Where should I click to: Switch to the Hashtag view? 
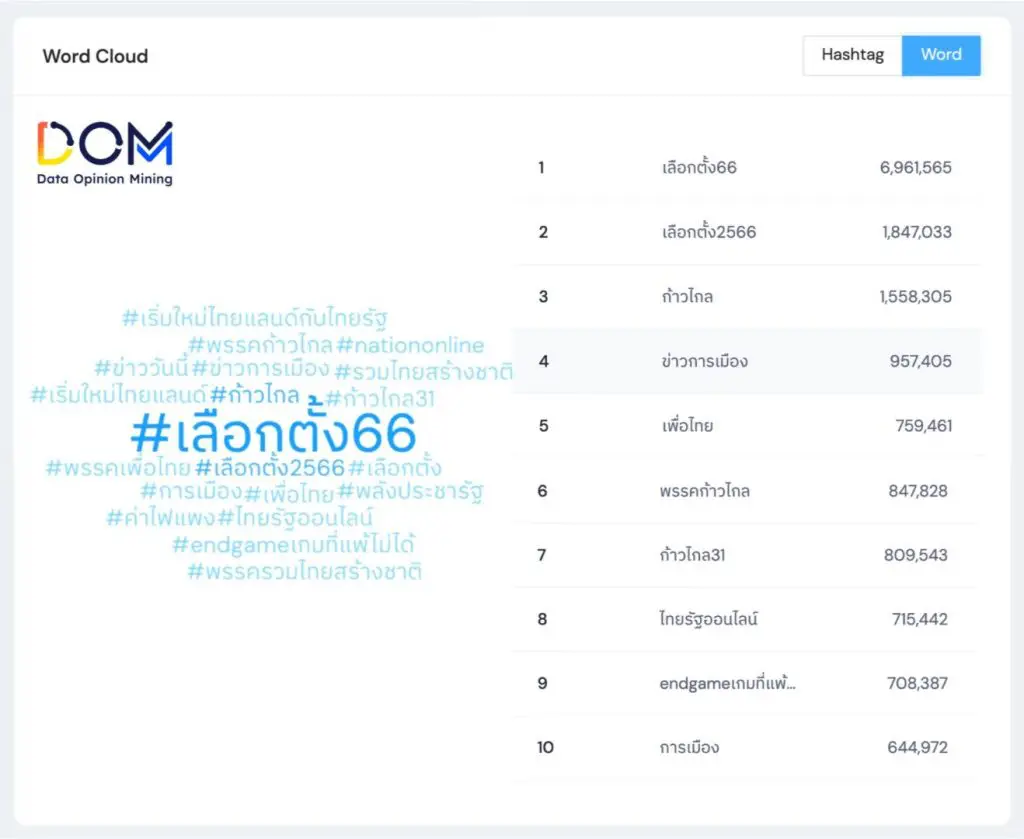pyautogui.click(x=852, y=55)
